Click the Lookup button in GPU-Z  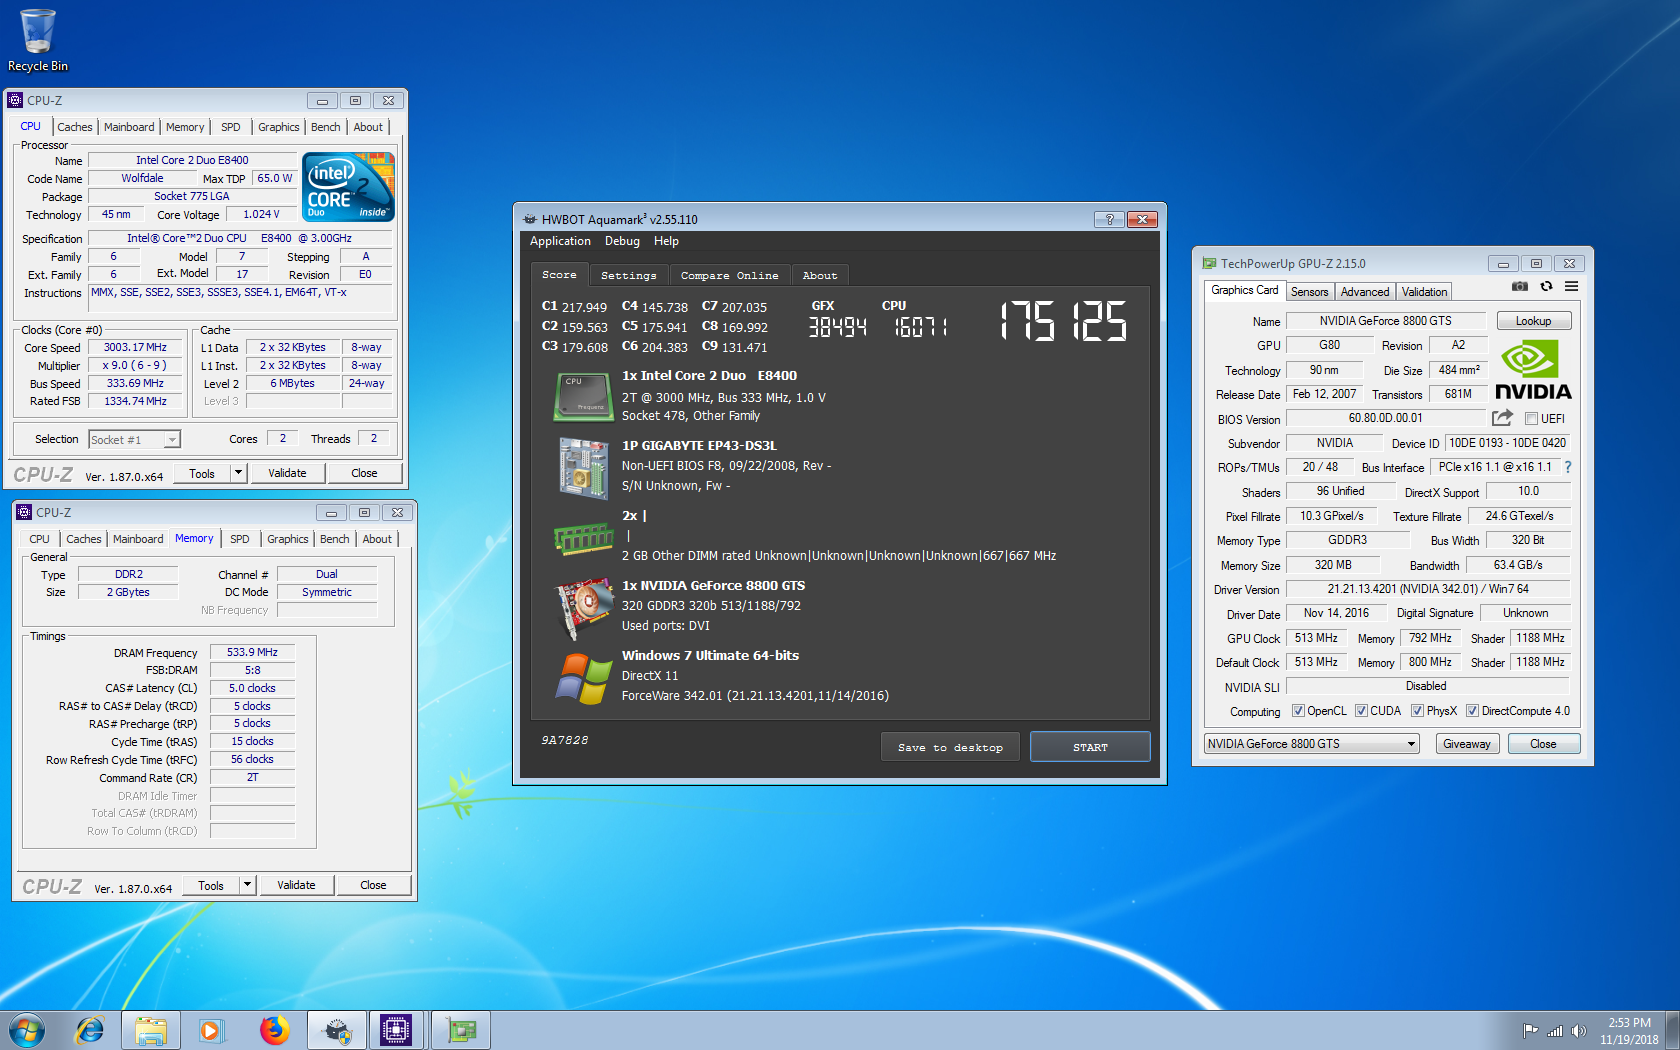click(x=1533, y=321)
